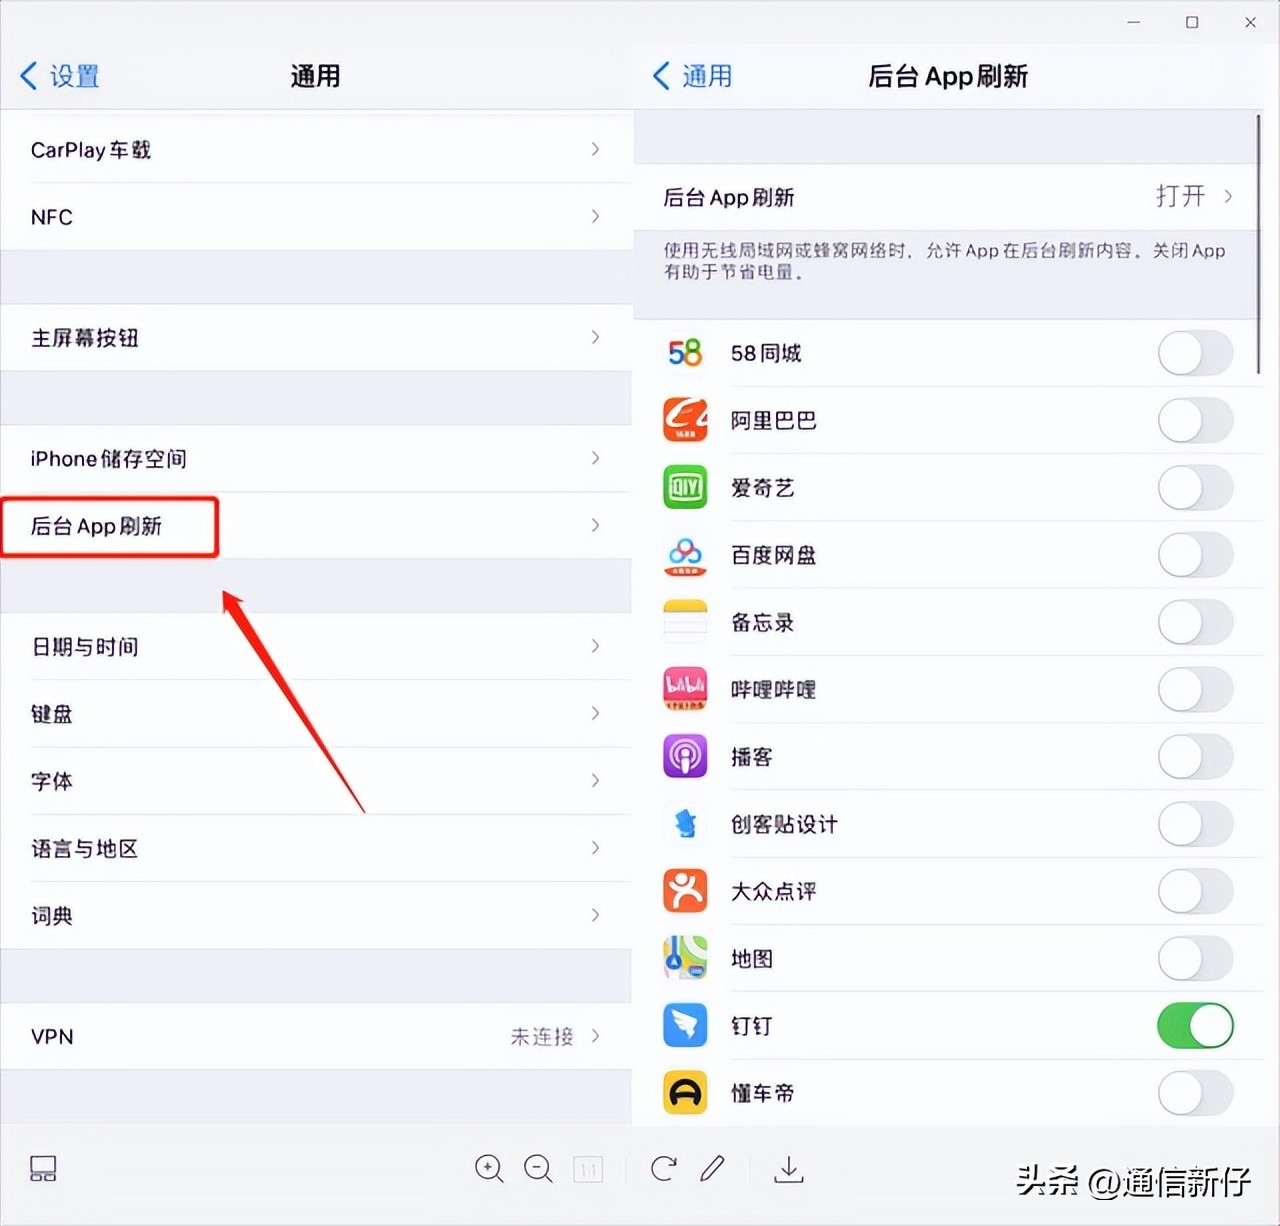Click the download screenshot icon
Screen dimensions: 1280x1226
pos(789,1168)
